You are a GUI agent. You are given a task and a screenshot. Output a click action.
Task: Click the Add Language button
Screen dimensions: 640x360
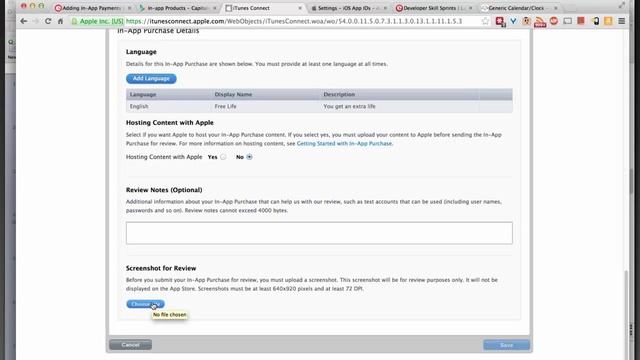click(x=151, y=78)
